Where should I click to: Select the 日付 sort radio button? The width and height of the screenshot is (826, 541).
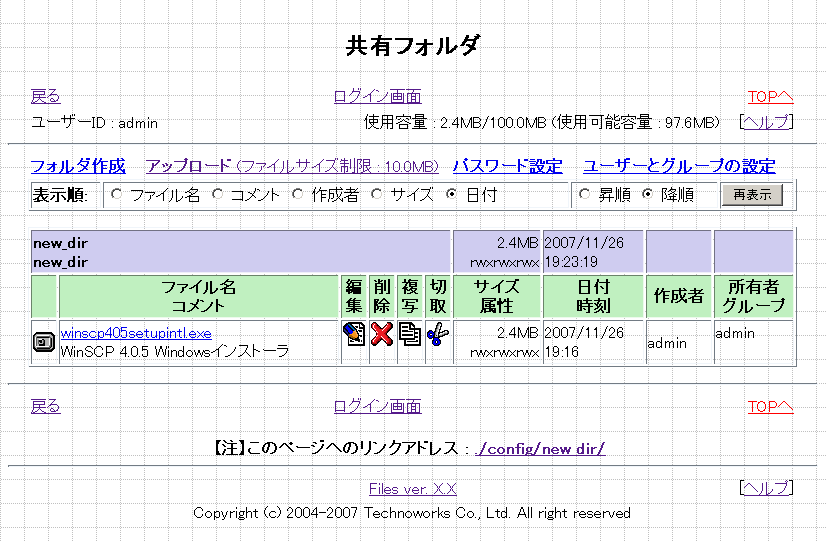(452, 194)
